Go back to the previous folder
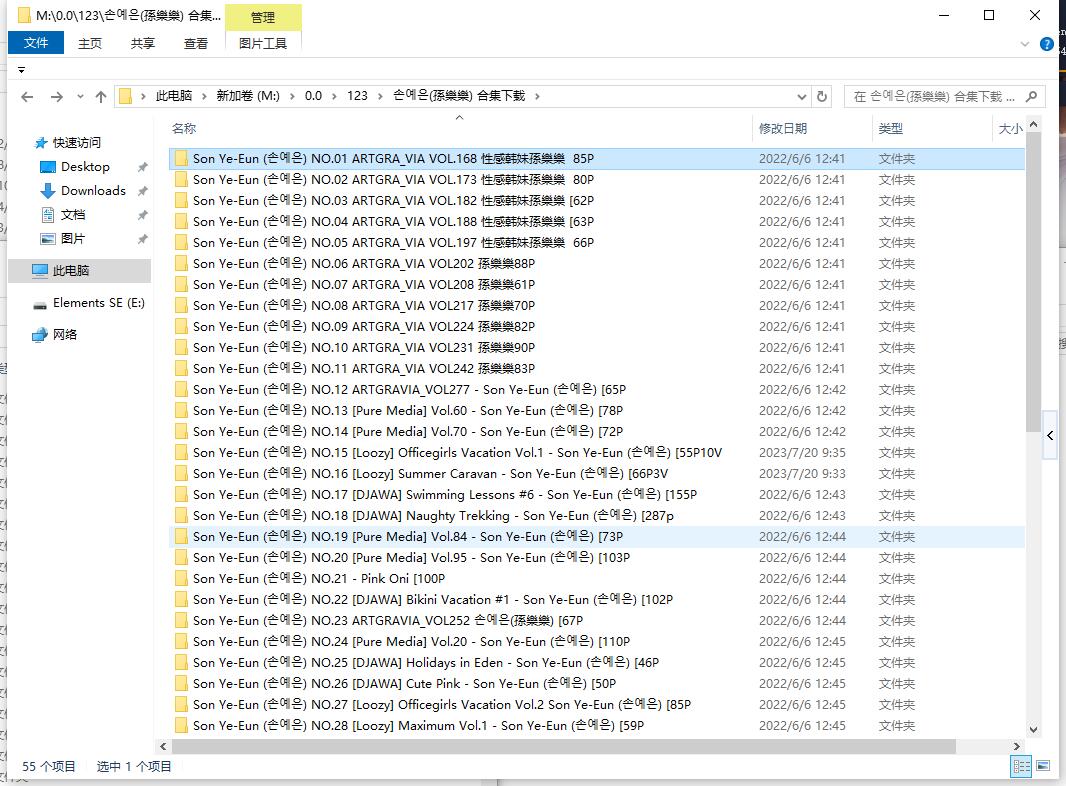 [27, 97]
